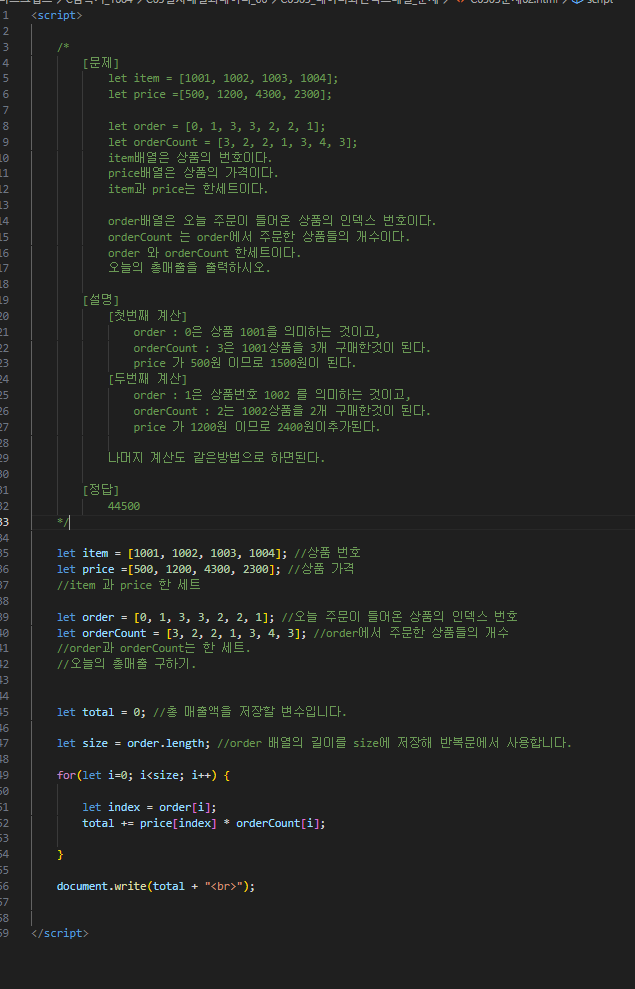The width and height of the screenshot is (635, 989).
Task: Click commented 'let orderCount = [3, 2, 2, 1, 3, 4, 3];' in 문제 block
Action: [x=233, y=142]
